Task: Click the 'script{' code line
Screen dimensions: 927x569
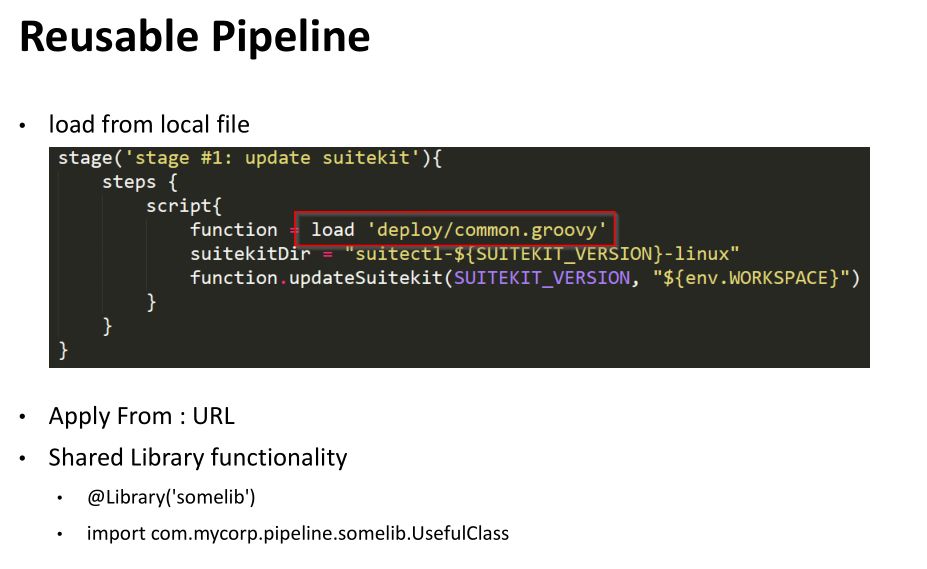Action: (x=184, y=206)
